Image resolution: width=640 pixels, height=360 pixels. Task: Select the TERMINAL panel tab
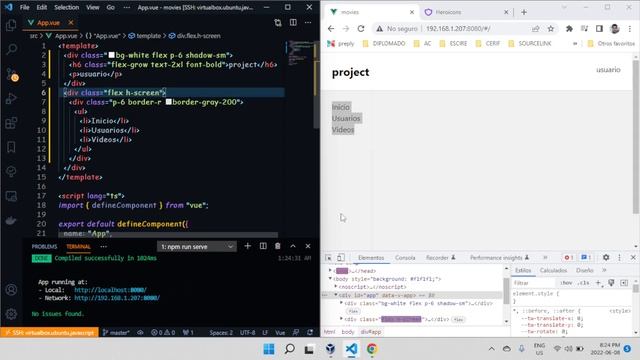pyautogui.click(x=78, y=247)
